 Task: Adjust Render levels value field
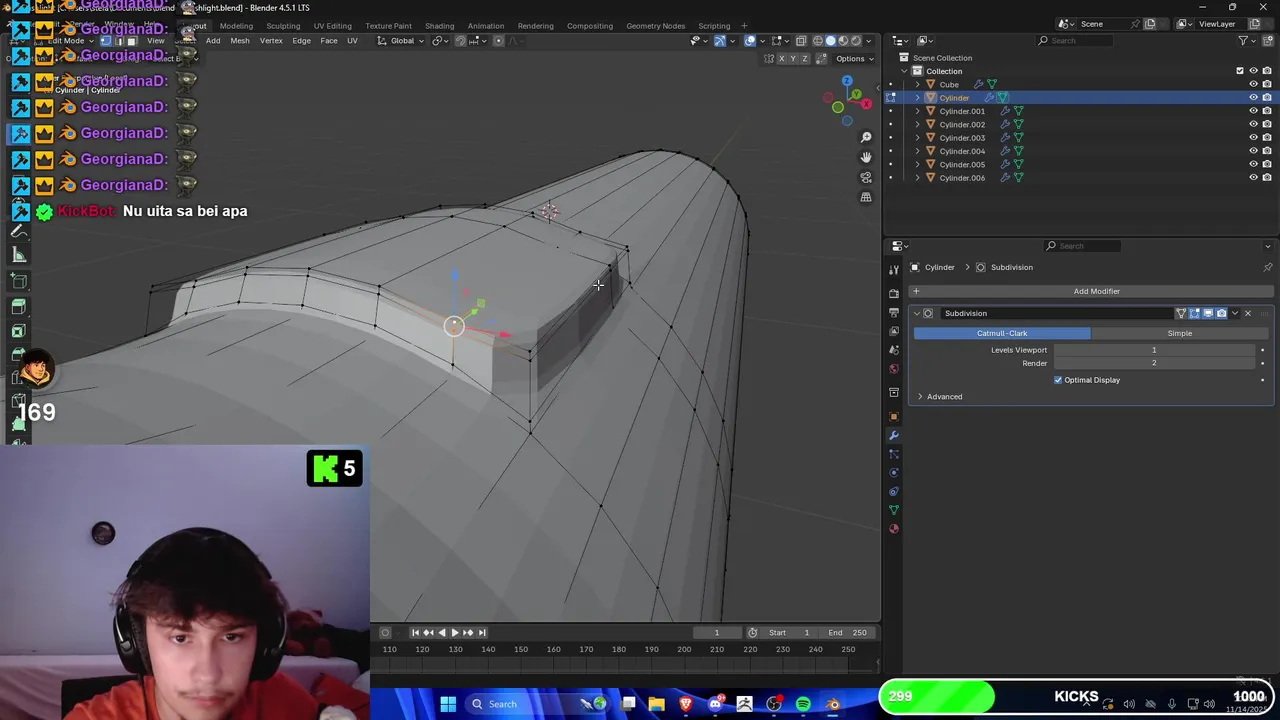click(1153, 363)
